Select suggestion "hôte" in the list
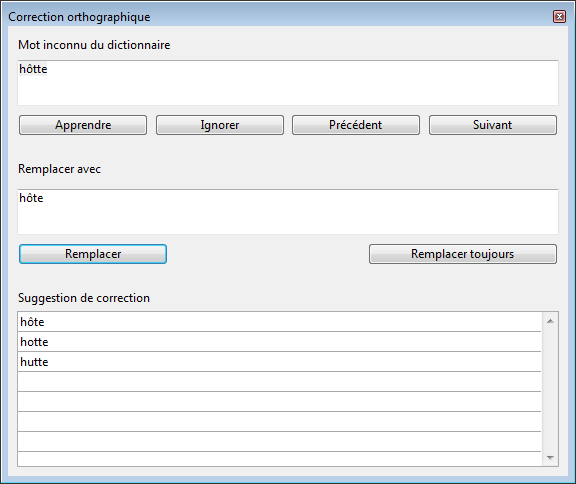The width and height of the screenshot is (576, 484). click(x=279, y=322)
